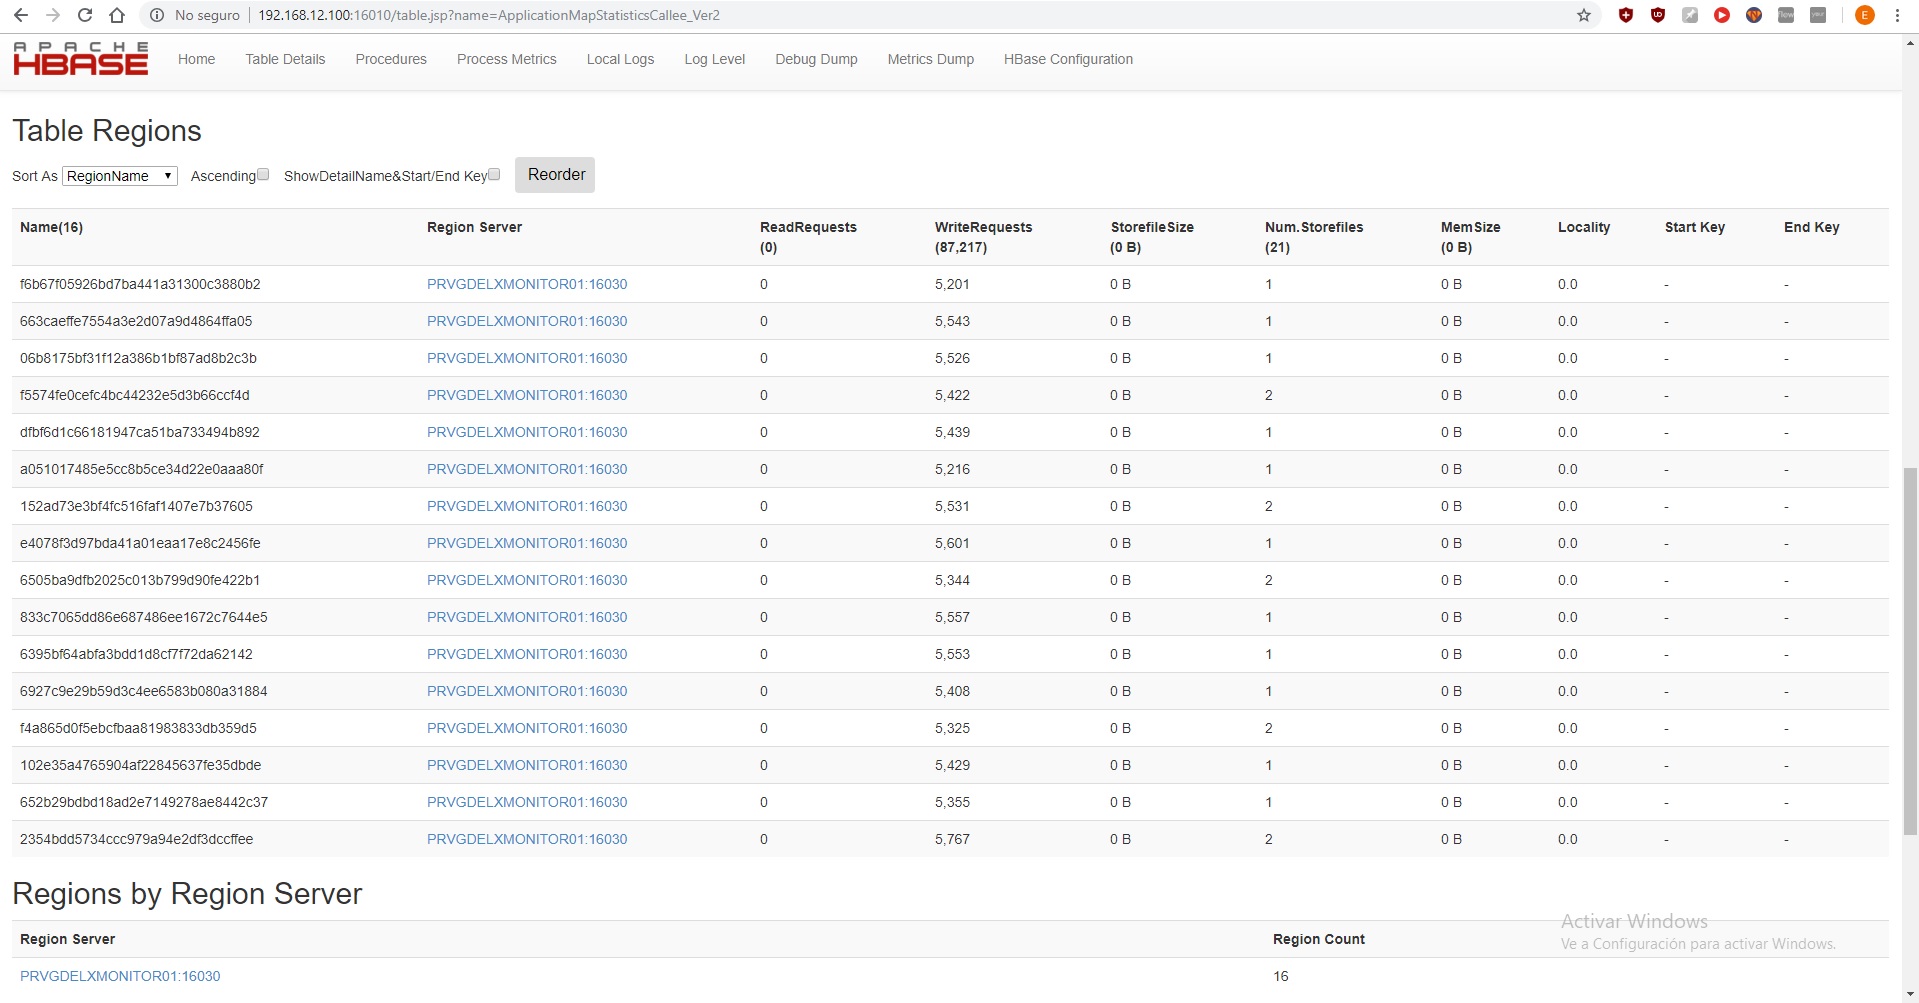
Task: Open region server link for 663caeffe7554a3e2d07a9d4864ffa05
Action: 527,321
